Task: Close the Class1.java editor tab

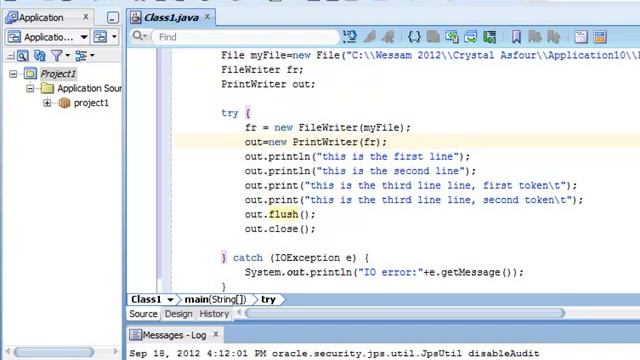Action: (x=207, y=17)
